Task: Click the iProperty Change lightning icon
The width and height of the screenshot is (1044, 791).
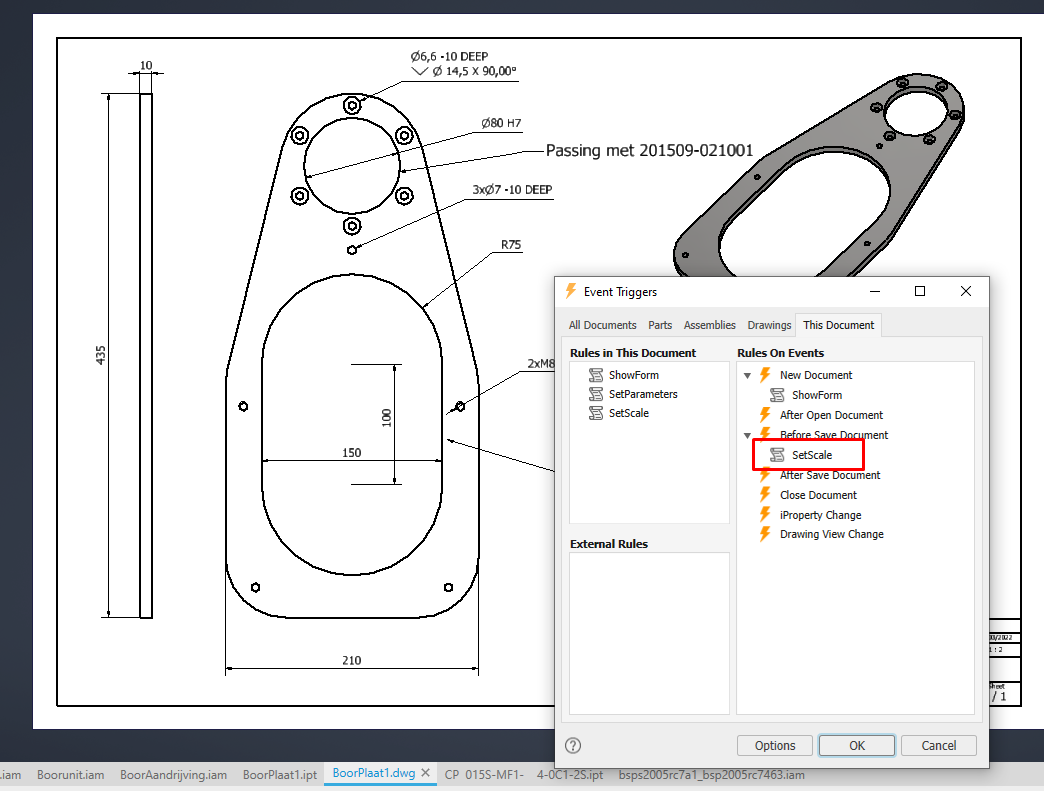Action: point(766,515)
